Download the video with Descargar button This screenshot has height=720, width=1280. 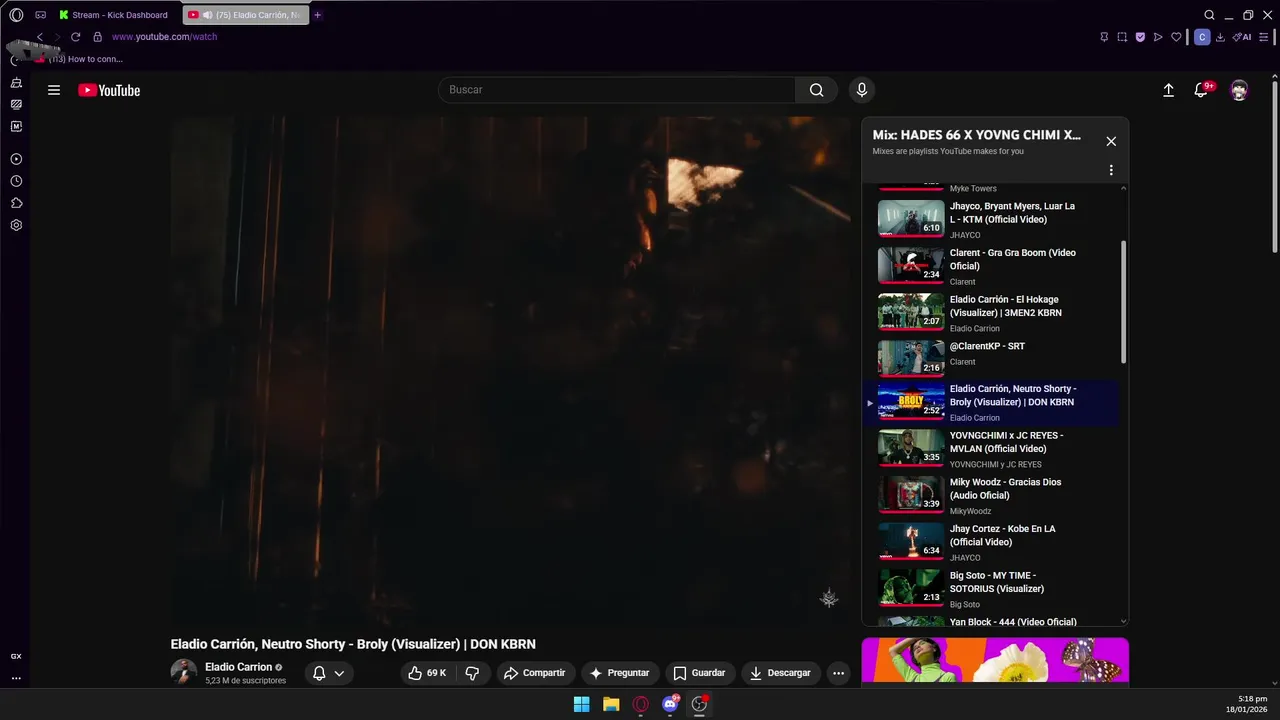[780, 673]
